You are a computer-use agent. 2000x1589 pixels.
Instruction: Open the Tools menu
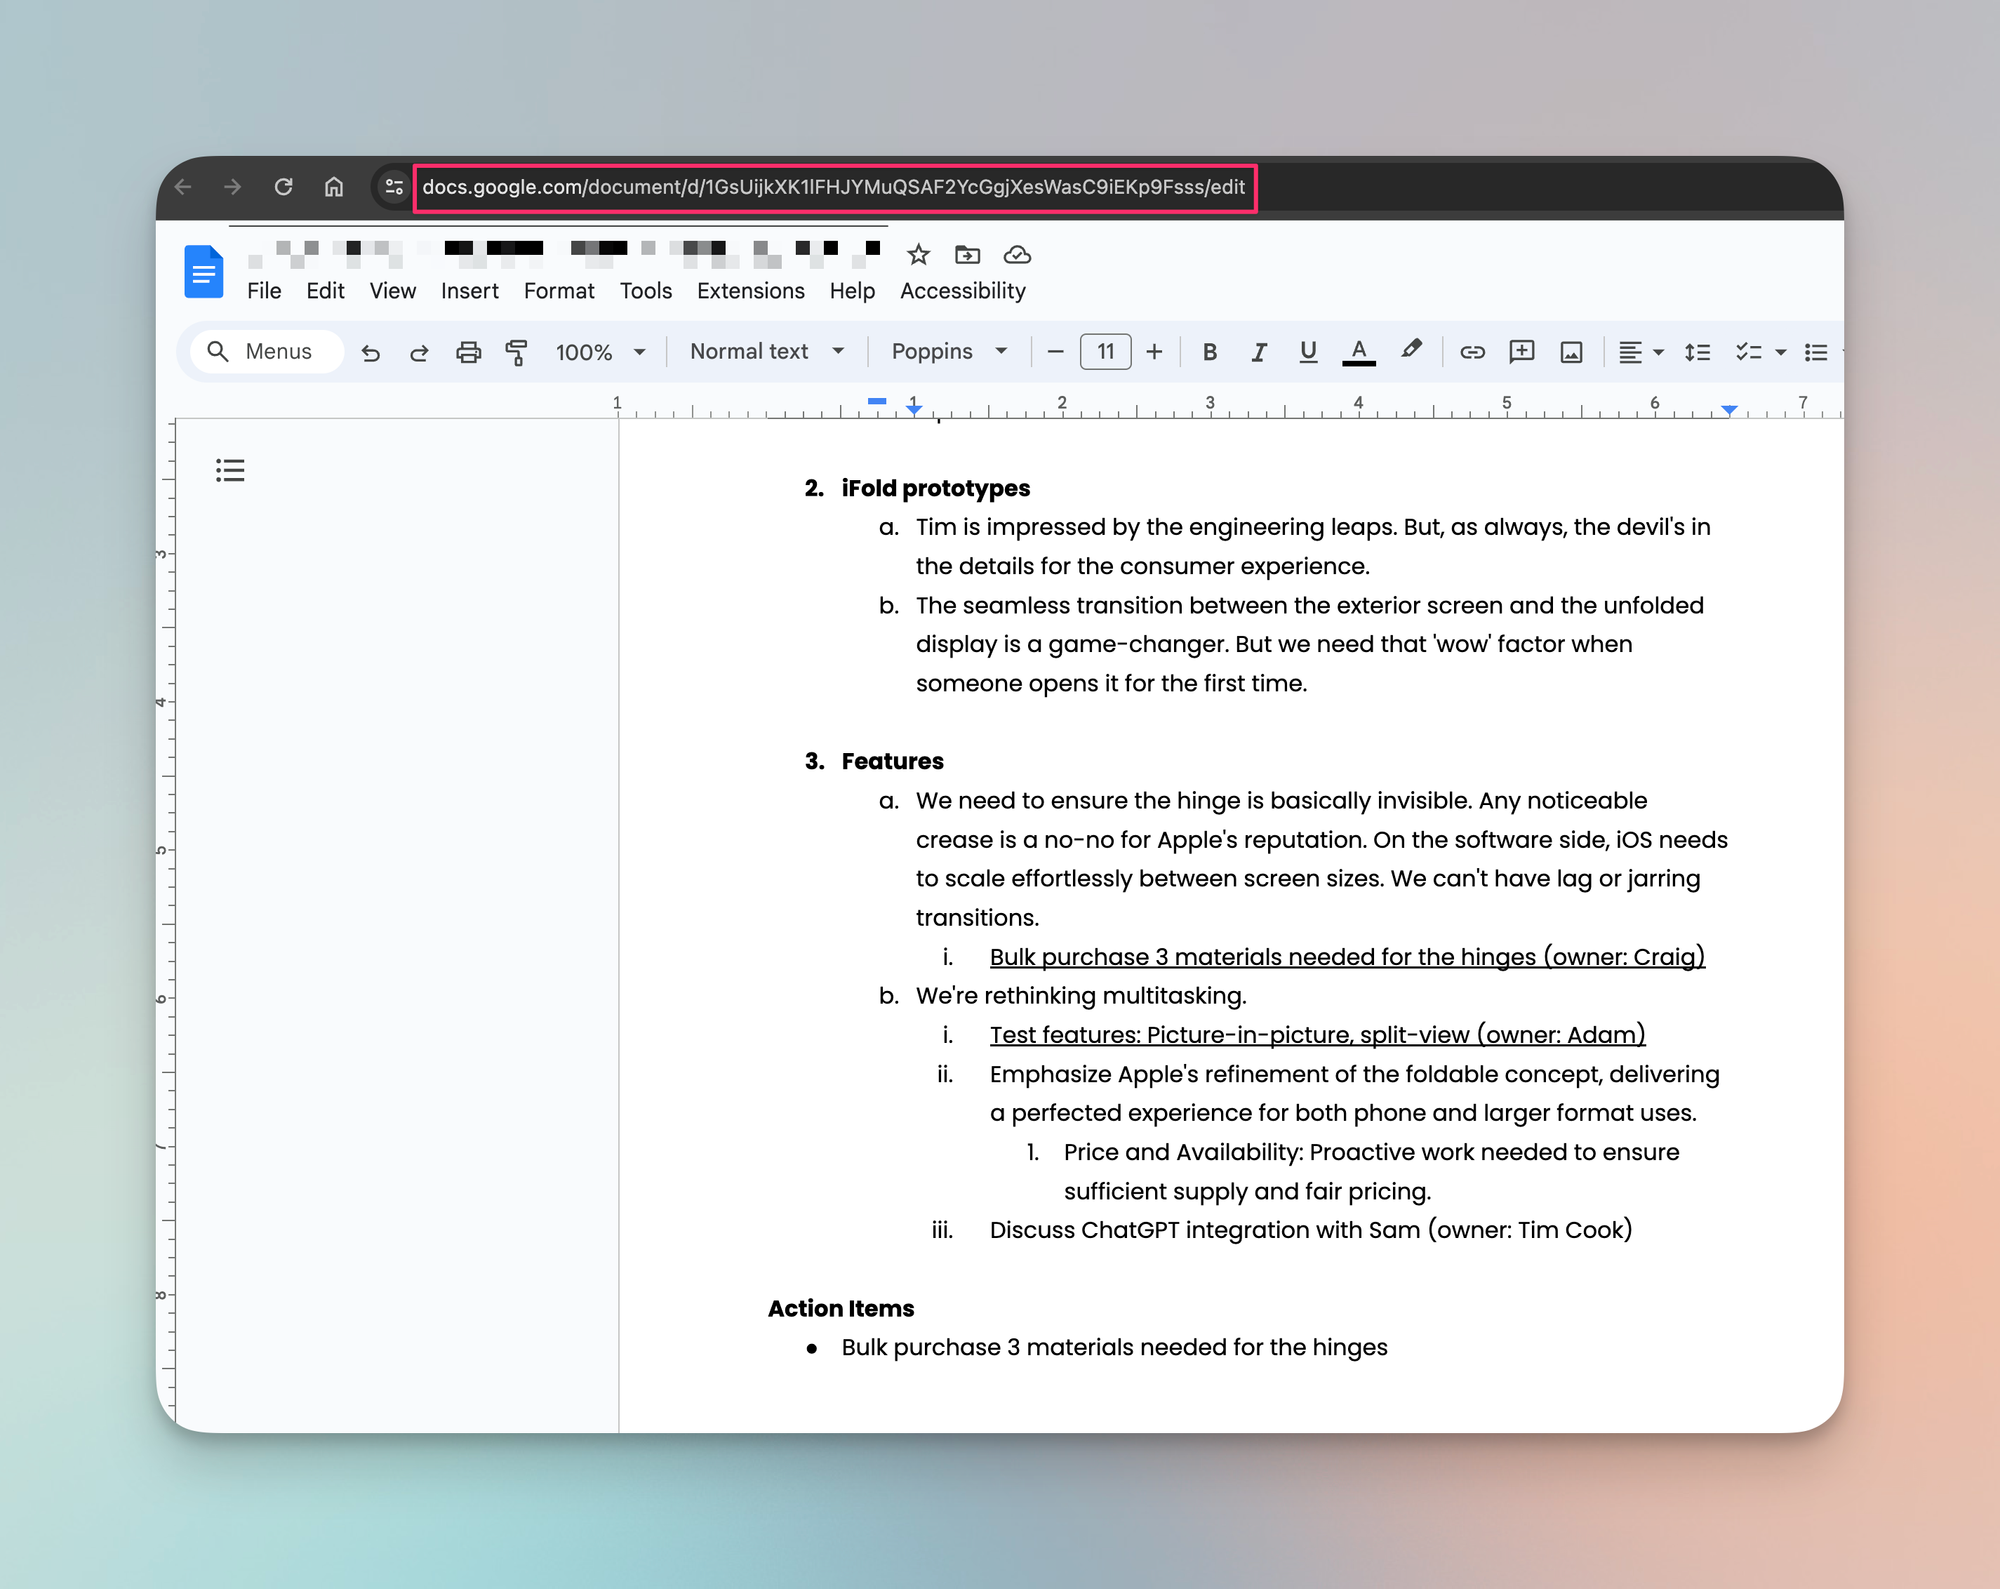645,291
